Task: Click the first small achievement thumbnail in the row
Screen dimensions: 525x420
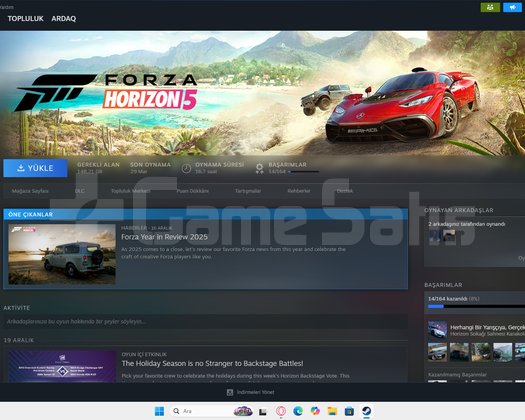Action: [437, 352]
